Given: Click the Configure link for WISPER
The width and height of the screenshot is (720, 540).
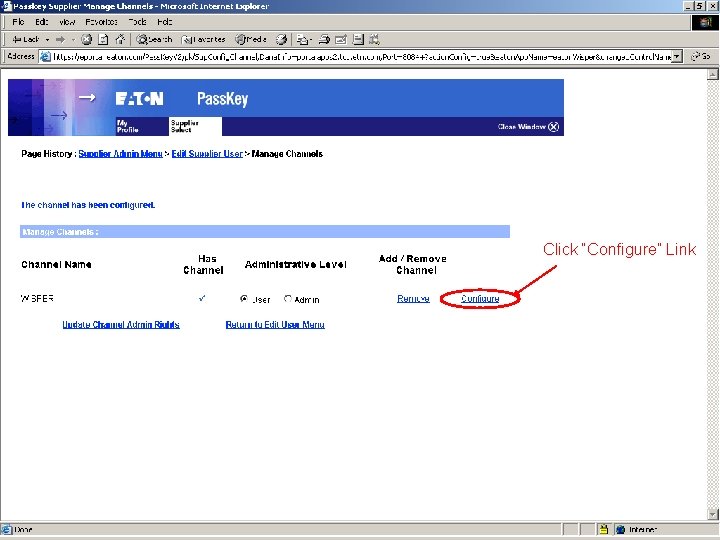Looking at the screenshot, I should pos(480,299).
